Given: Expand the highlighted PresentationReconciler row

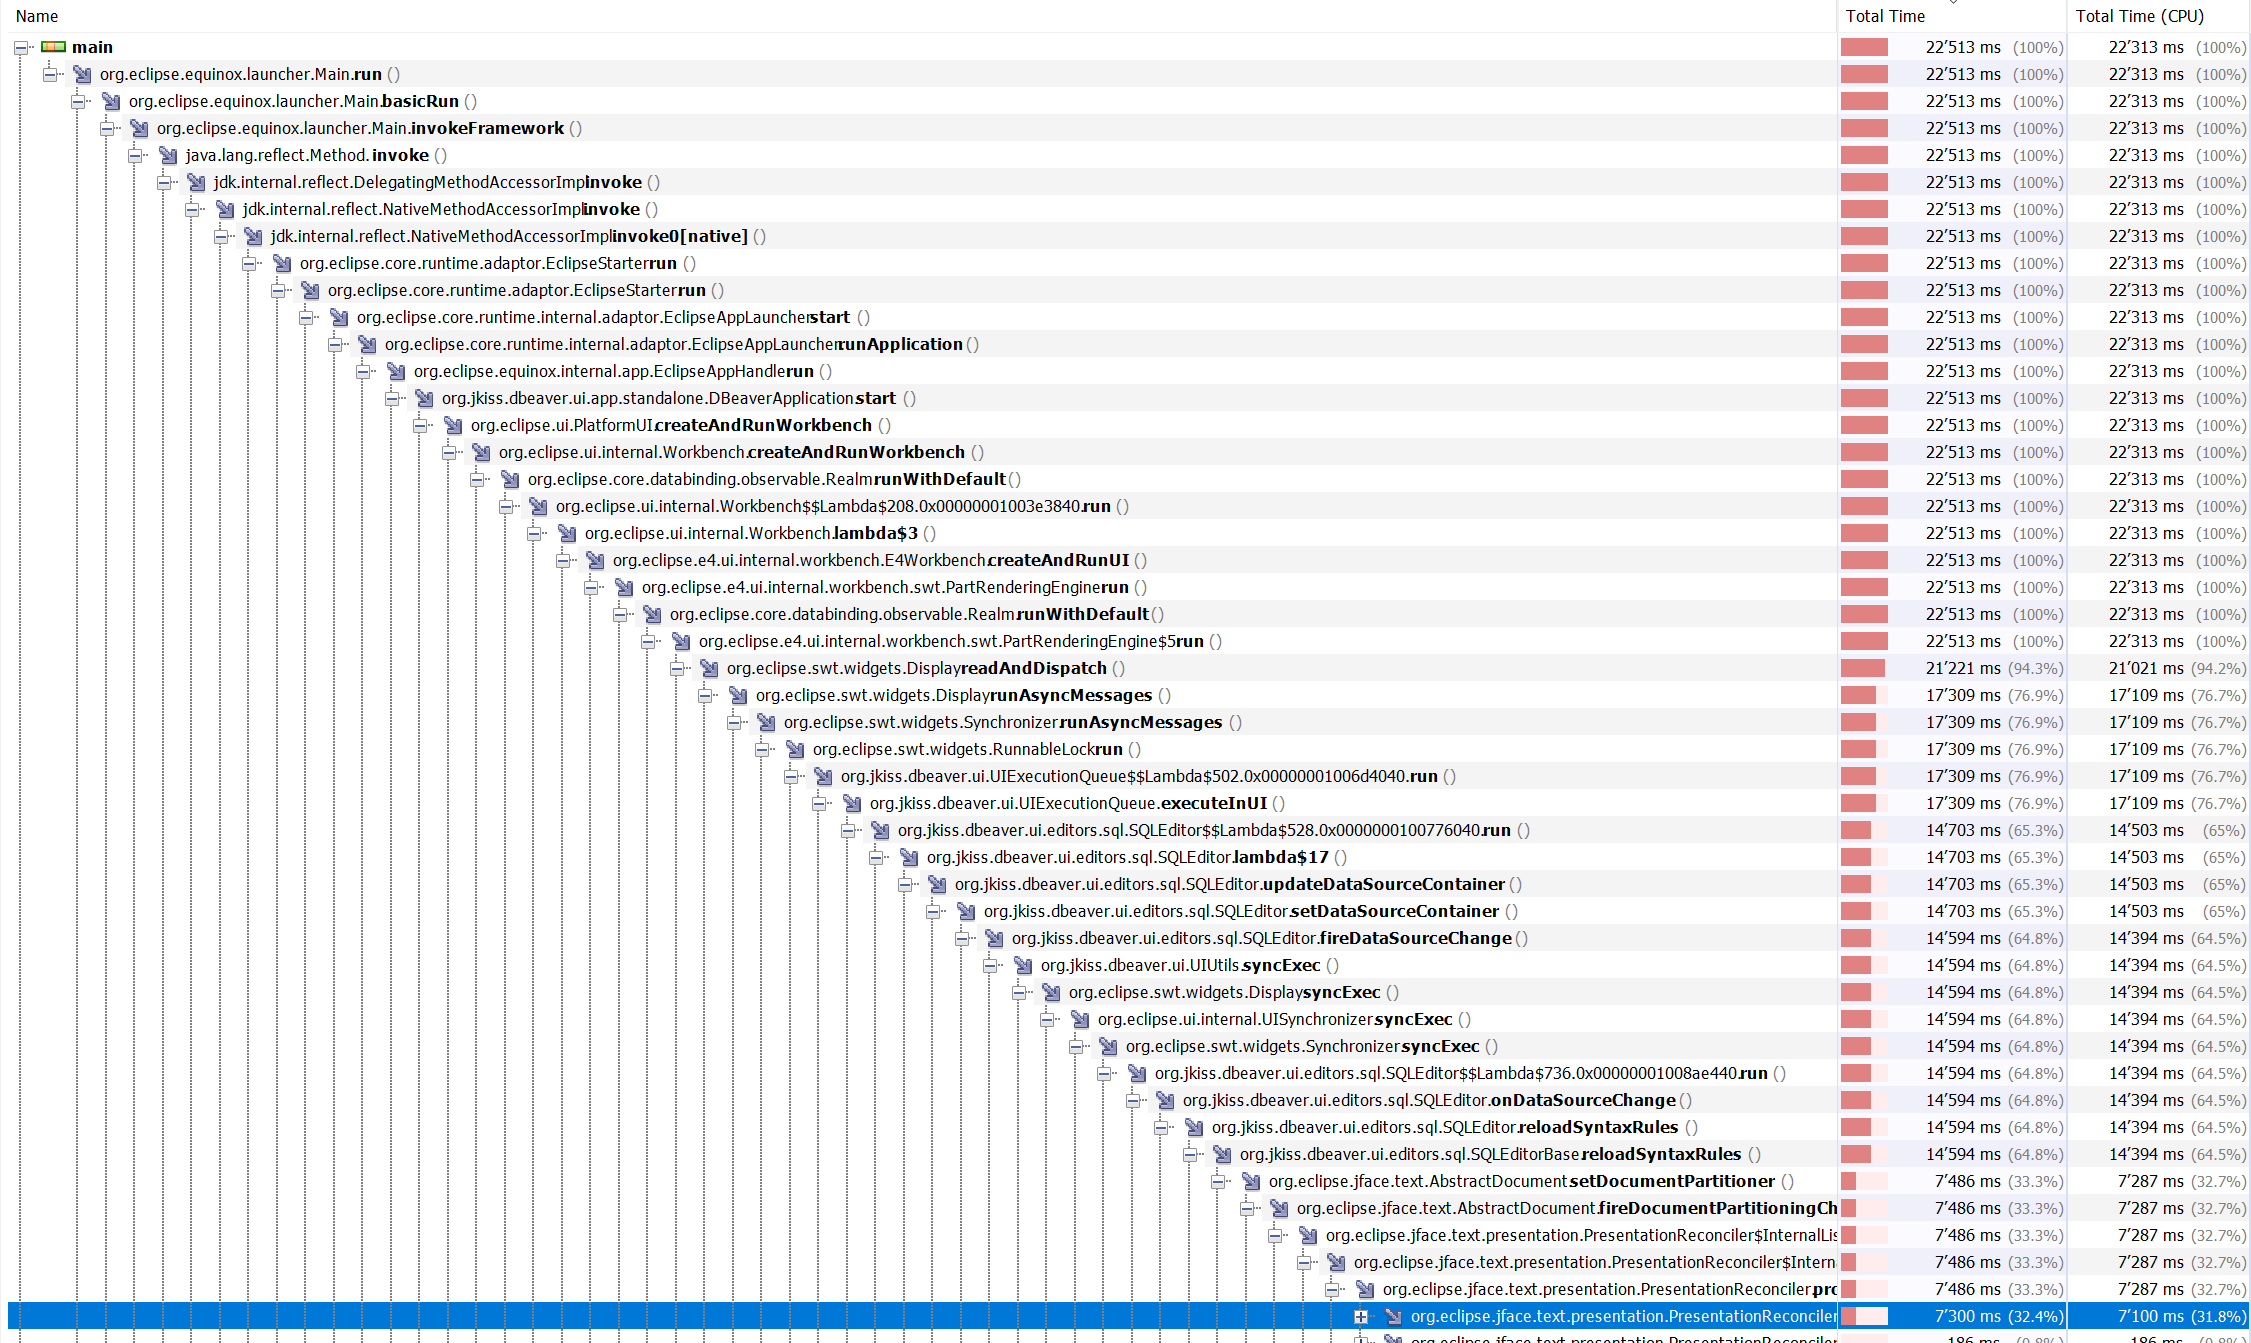Looking at the screenshot, I should point(1361,1316).
